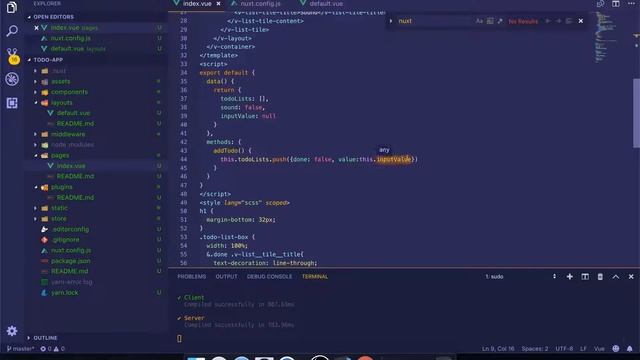Image resolution: width=640 pixels, height=360 pixels.
Task: Collapse the pages folder
Action: [x=60, y=156]
